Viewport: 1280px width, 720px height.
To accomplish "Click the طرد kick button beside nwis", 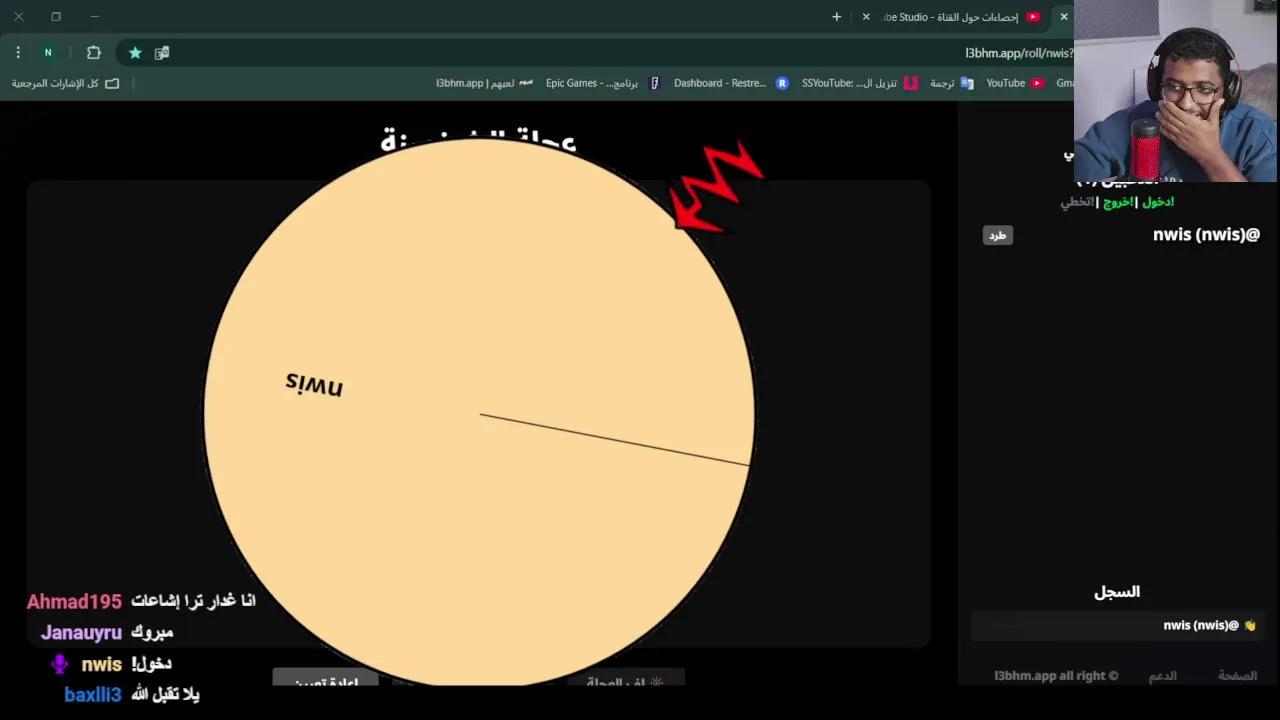I will tap(997, 235).
